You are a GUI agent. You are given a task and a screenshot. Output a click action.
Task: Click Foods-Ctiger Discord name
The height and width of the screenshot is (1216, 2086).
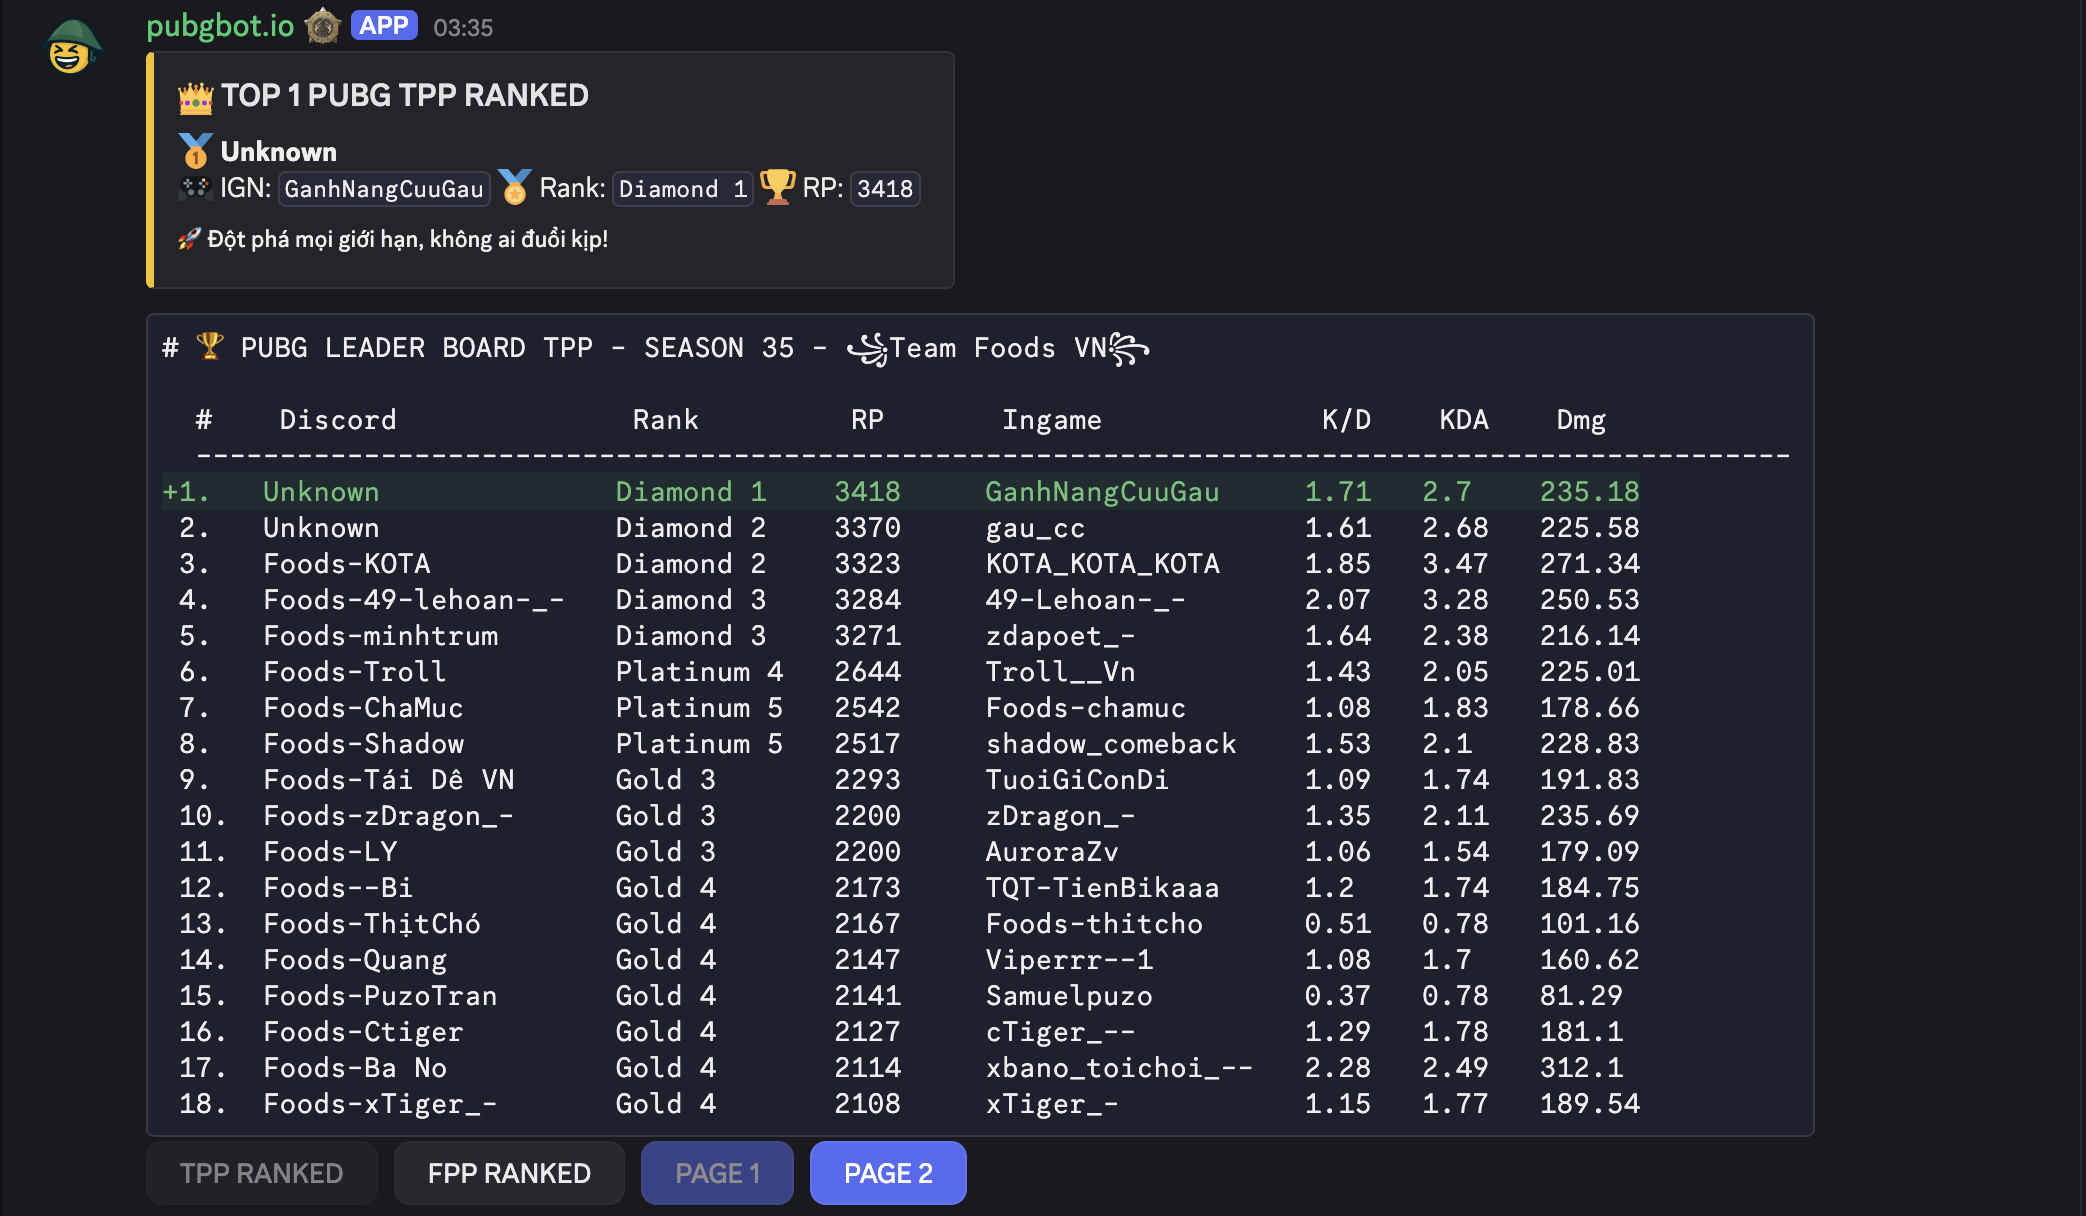(x=363, y=1032)
